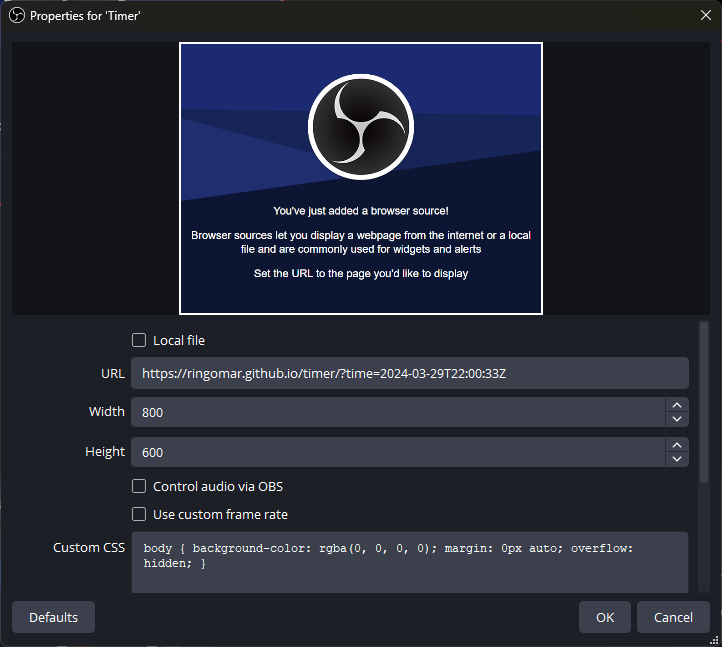Click inside the Custom CSS text area

tap(410, 562)
